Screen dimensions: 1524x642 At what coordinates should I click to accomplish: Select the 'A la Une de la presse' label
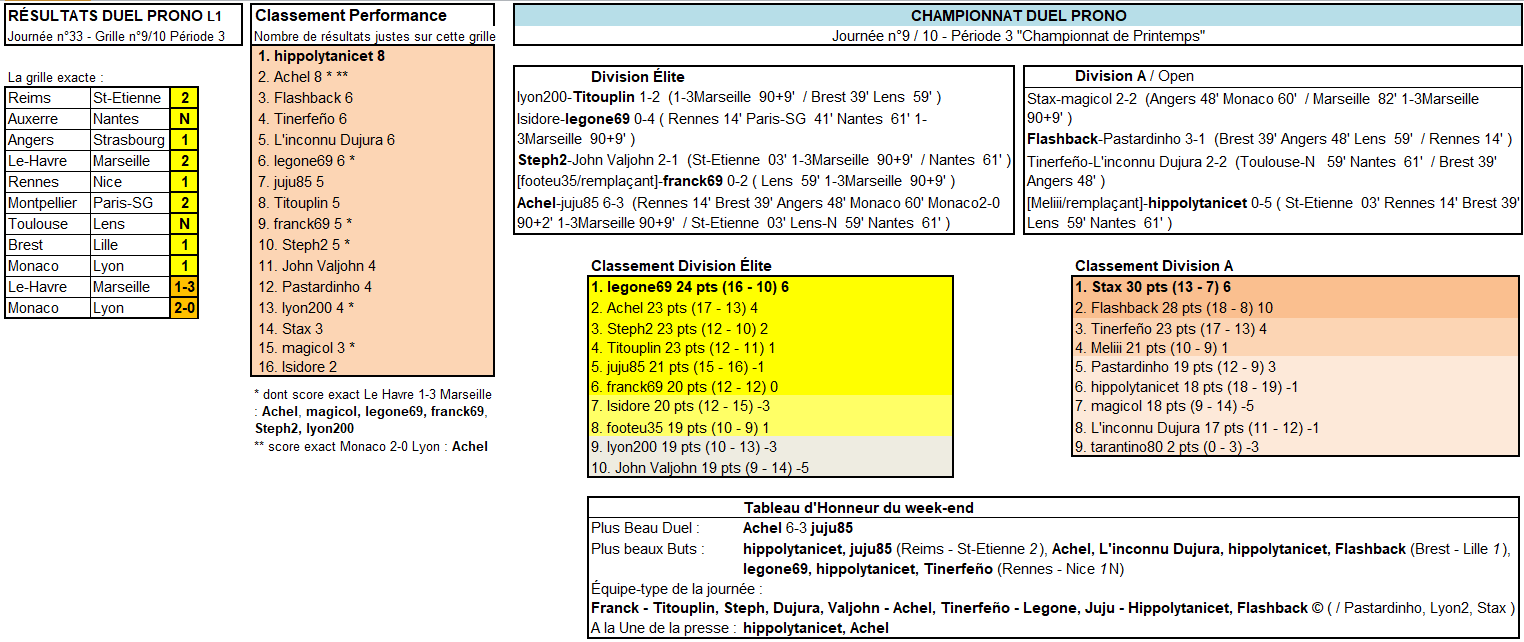(662, 628)
